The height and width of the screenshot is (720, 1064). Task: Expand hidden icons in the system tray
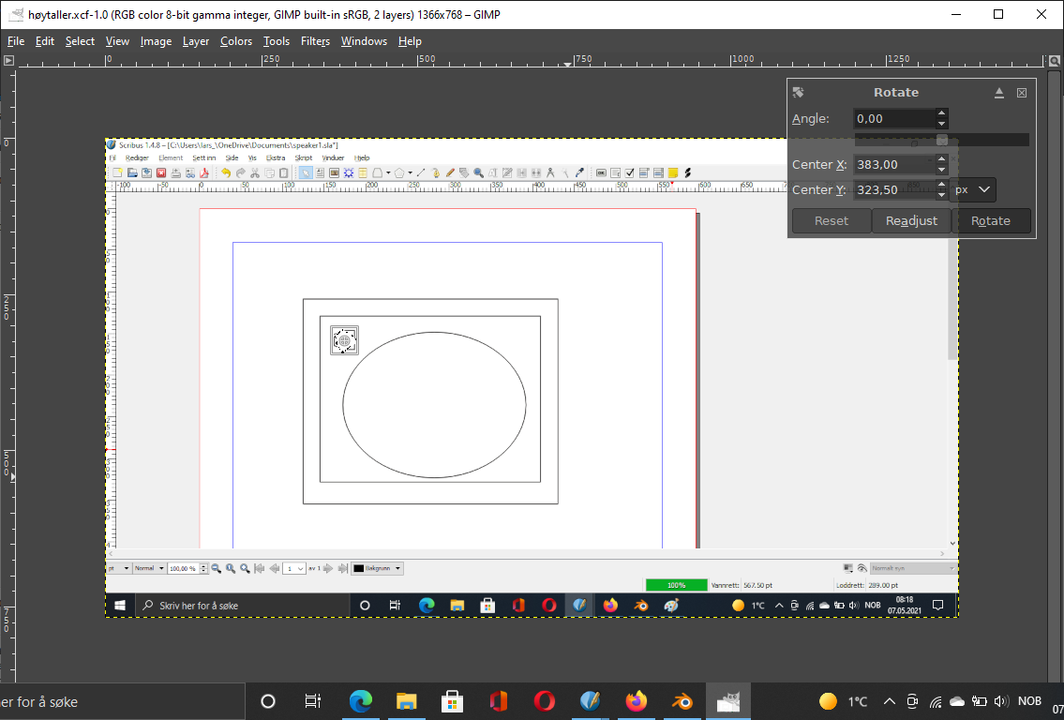889,701
